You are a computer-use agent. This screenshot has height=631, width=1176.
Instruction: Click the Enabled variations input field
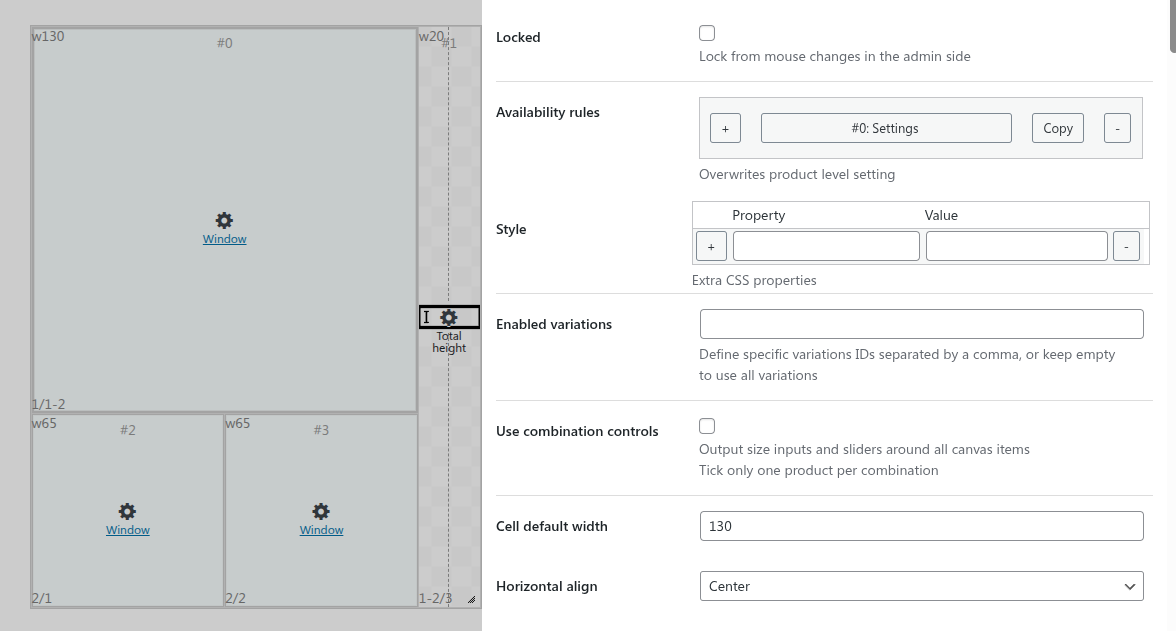pyautogui.click(x=921, y=324)
